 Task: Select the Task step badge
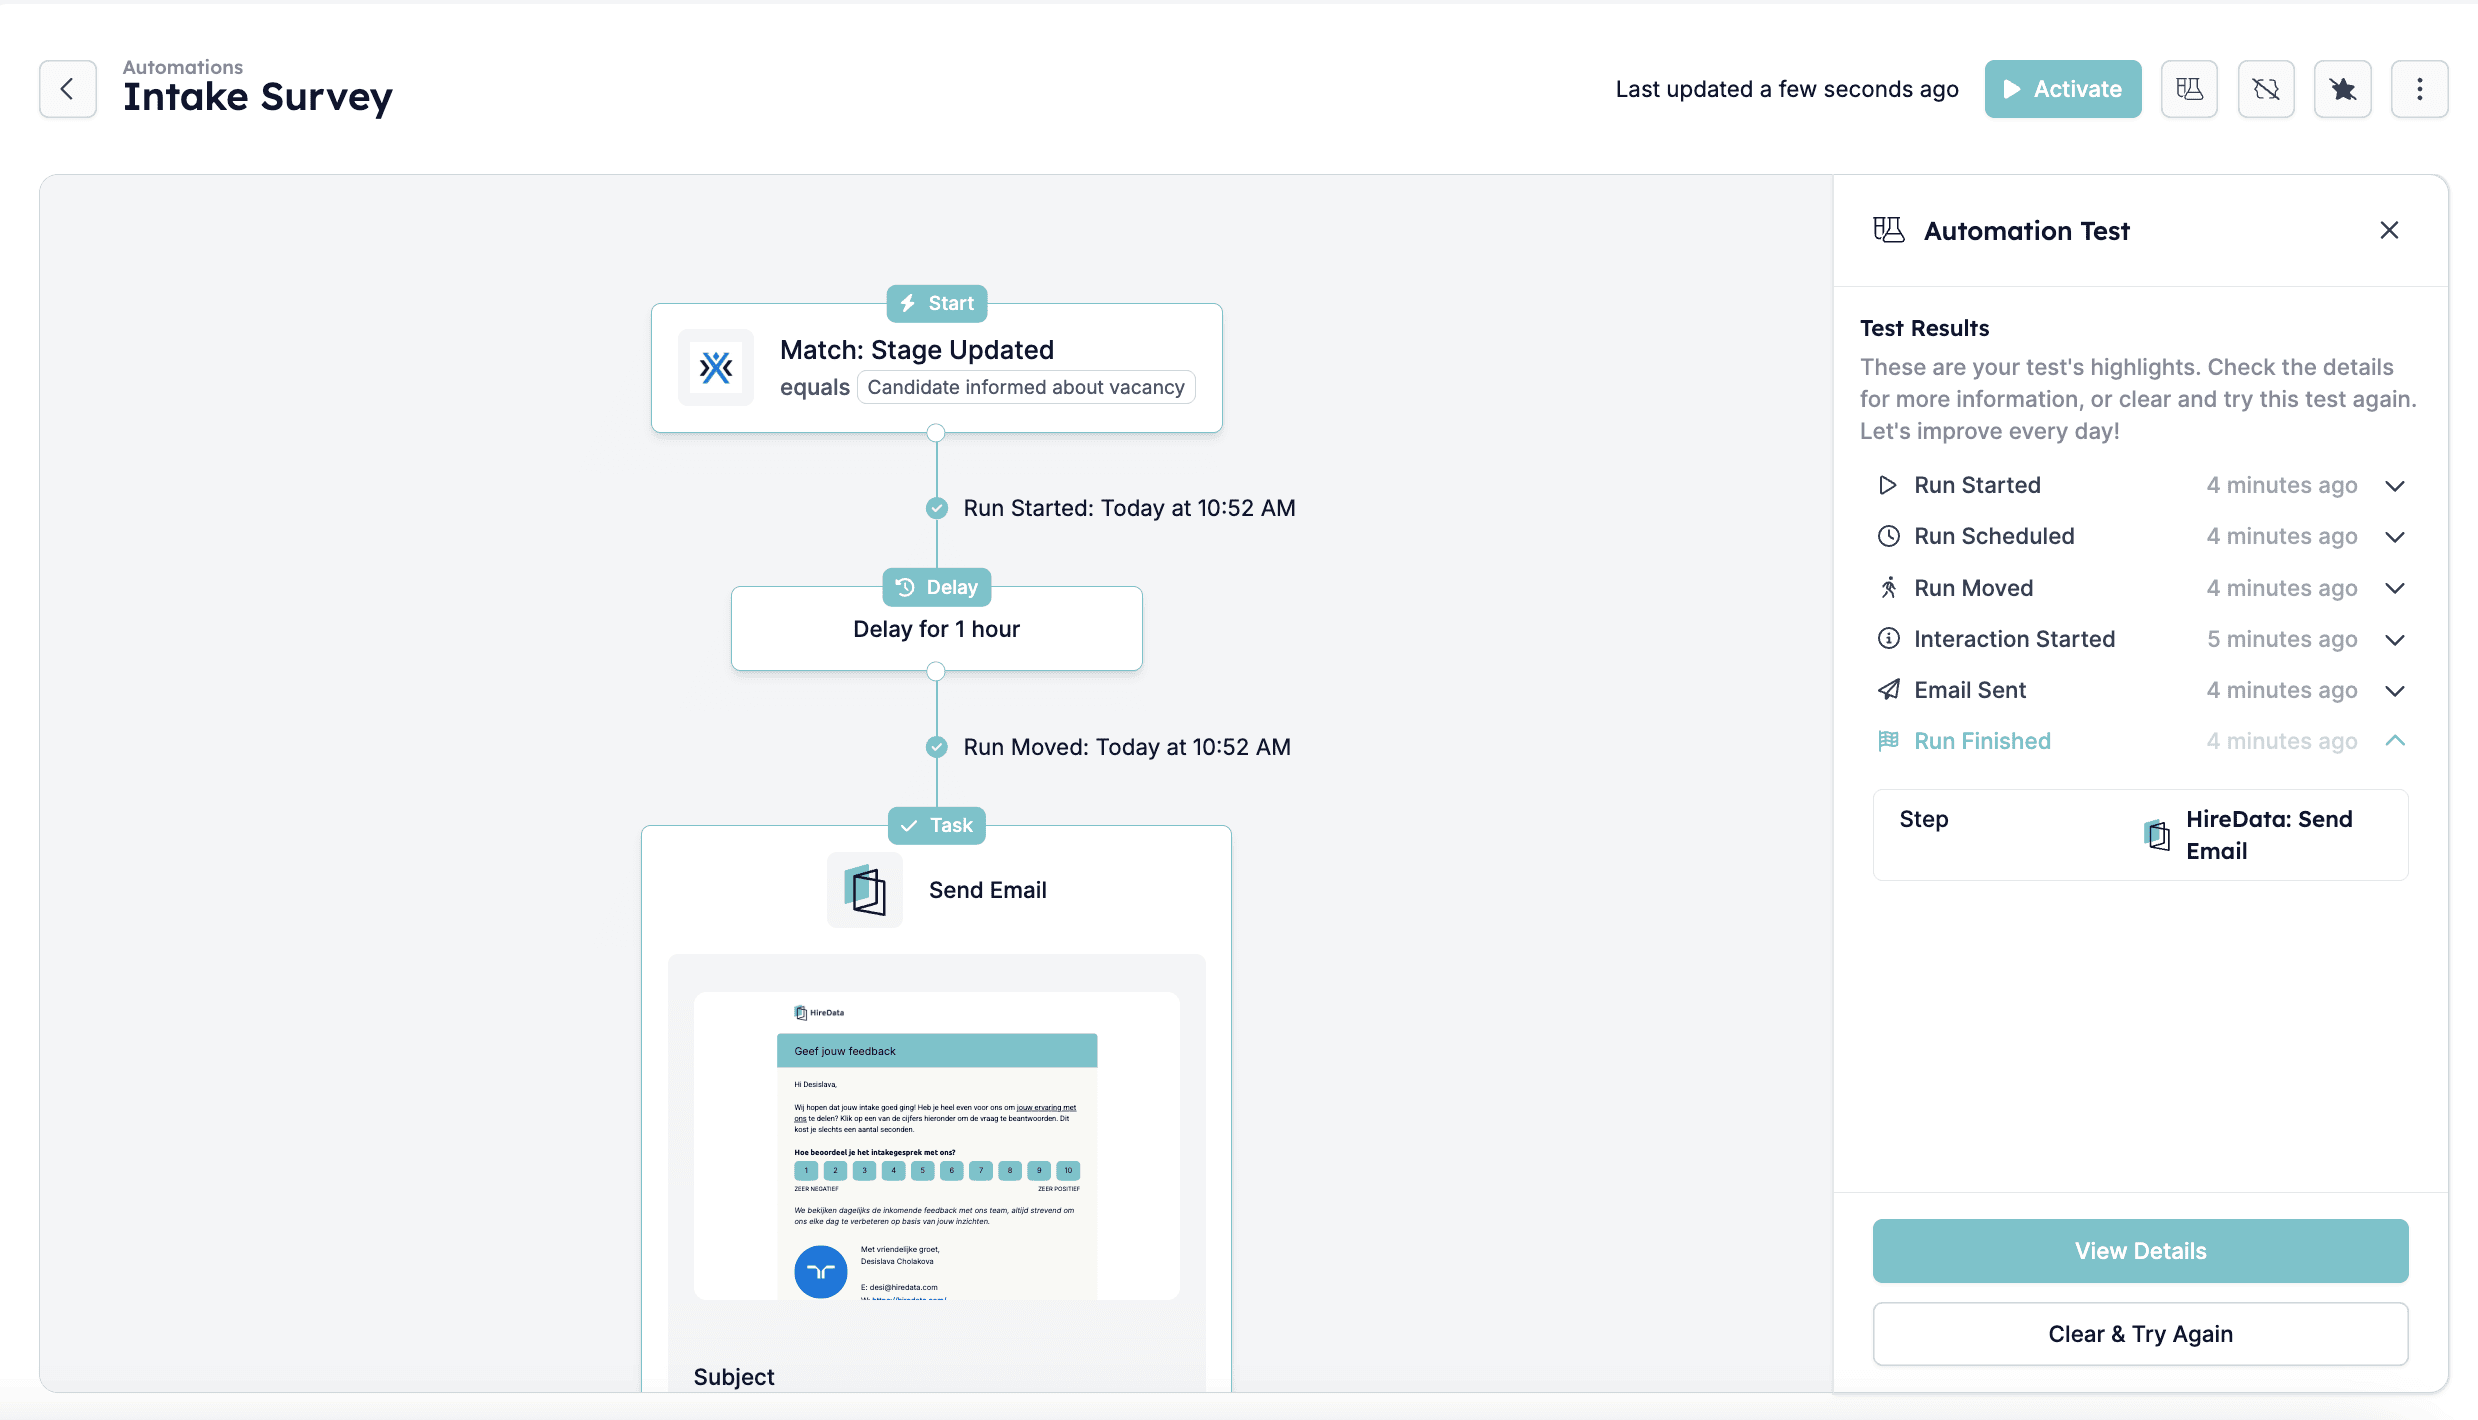point(937,825)
